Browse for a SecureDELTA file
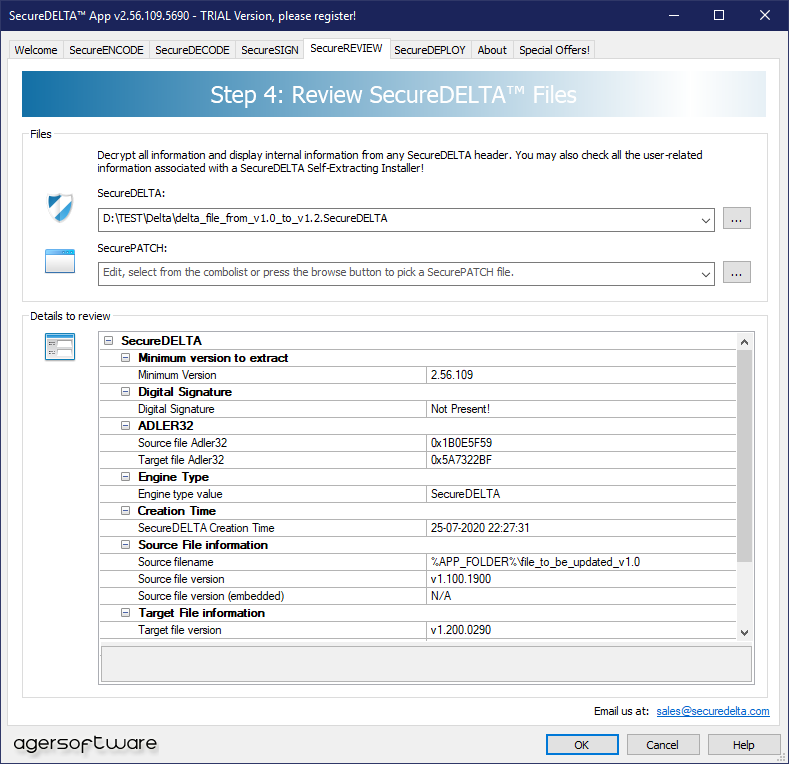This screenshot has height=764, width=789. click(x=737, y=218)
